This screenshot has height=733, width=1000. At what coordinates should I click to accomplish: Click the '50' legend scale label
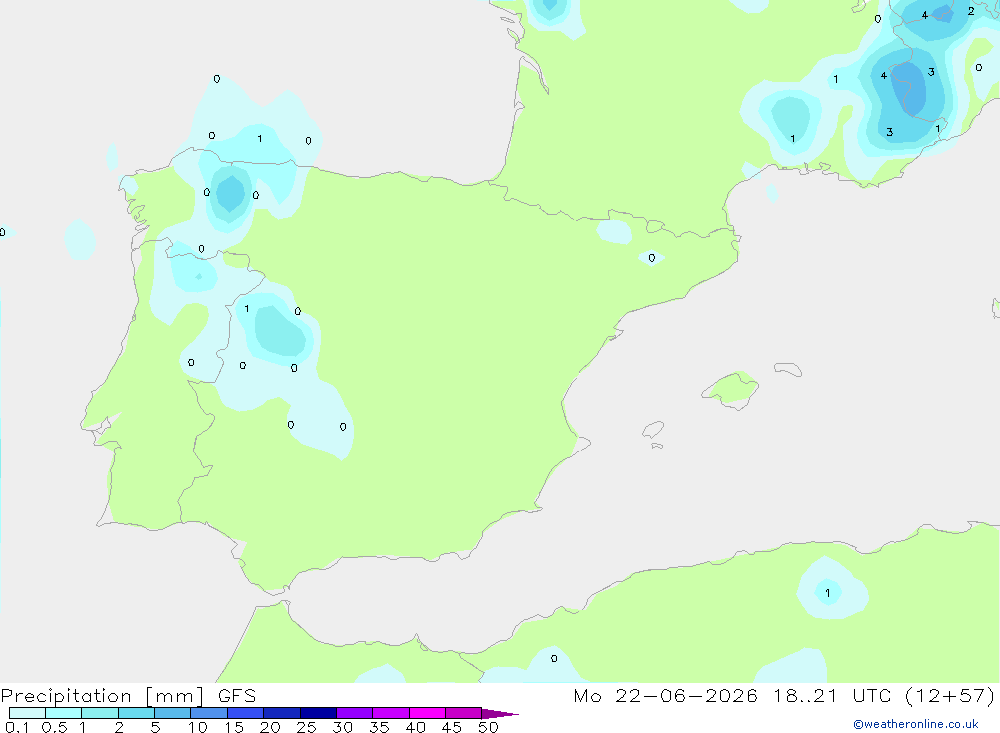tap(489, 727)
